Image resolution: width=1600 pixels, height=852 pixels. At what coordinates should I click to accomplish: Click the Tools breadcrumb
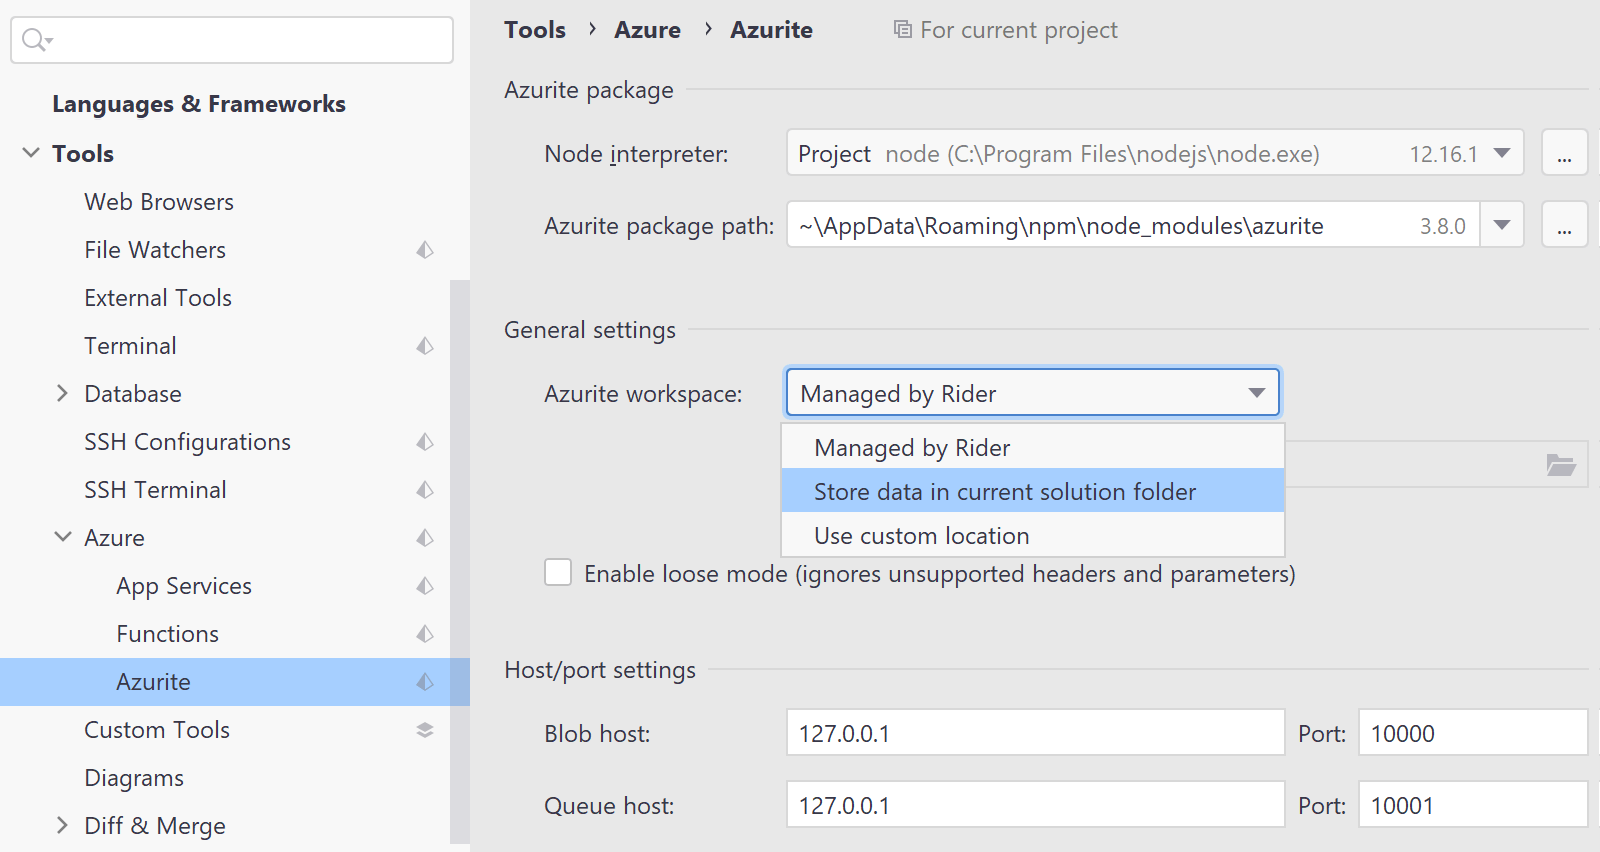pyautogui.click(x=535, y=30)
